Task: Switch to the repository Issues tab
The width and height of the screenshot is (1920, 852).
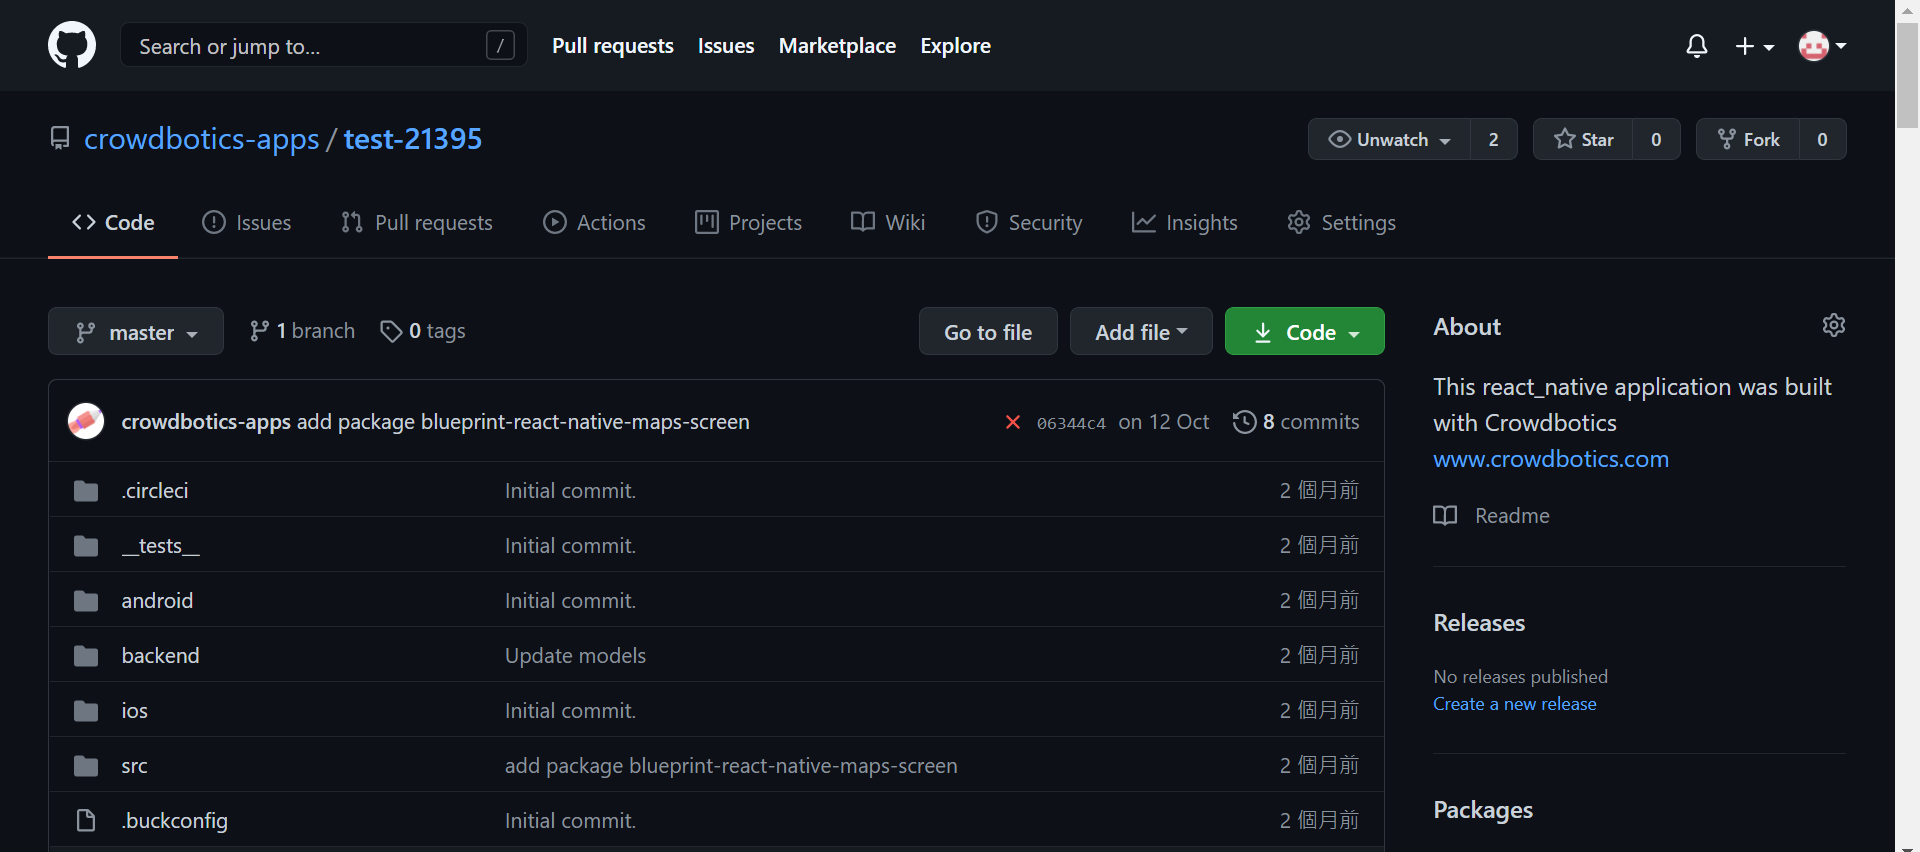Action: tap(246, 222)
